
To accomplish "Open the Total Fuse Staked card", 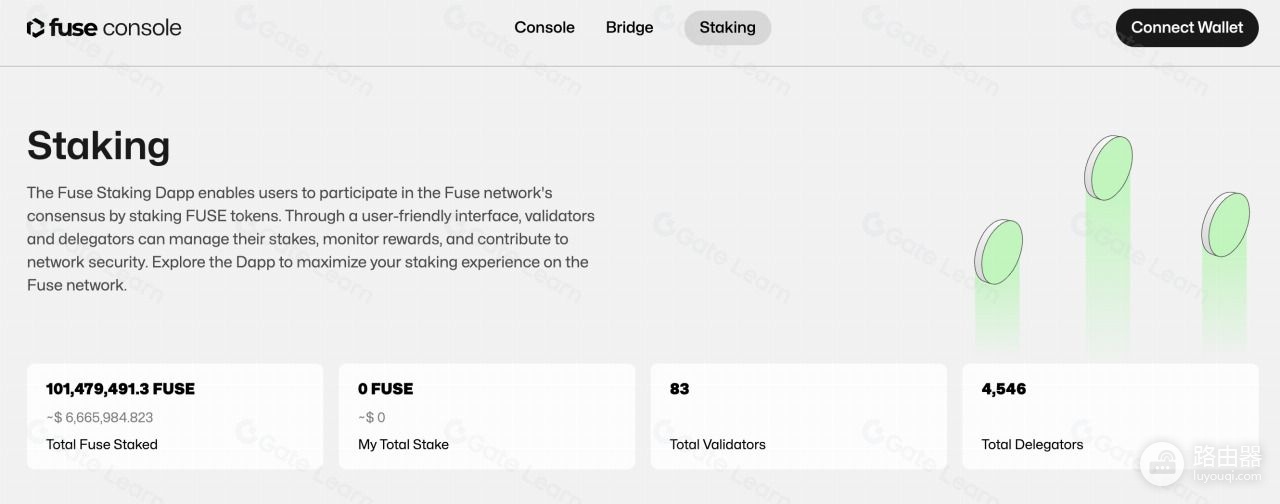I will click(175, 416).
